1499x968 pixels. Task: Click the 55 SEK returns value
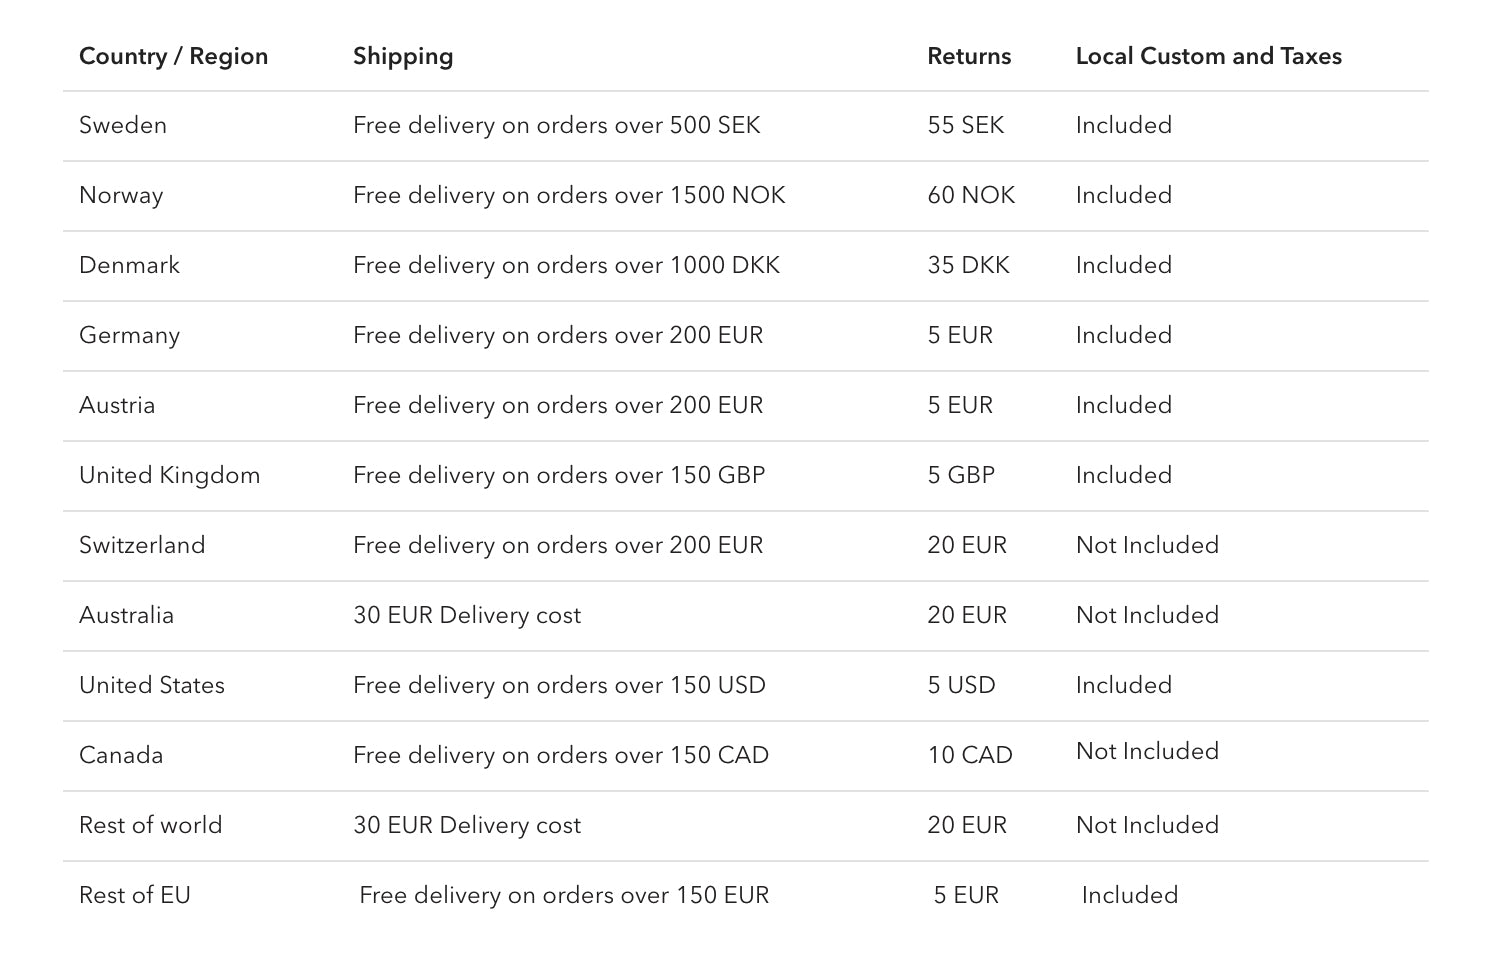pyautogui.click(x=965, y=125)
